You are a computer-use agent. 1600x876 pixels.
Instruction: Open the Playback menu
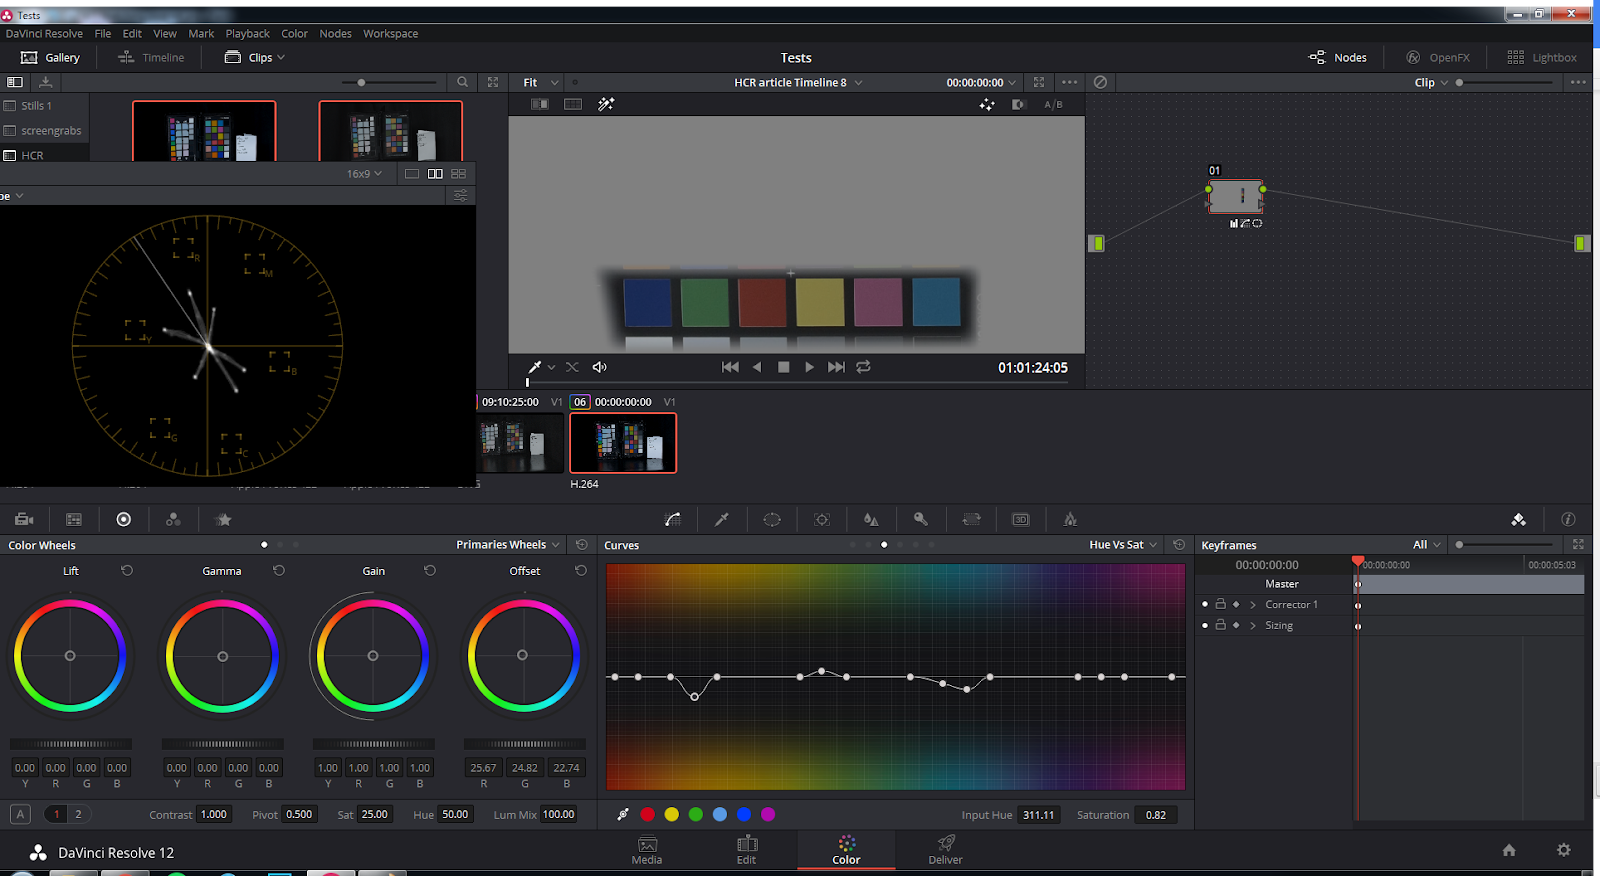247,33
